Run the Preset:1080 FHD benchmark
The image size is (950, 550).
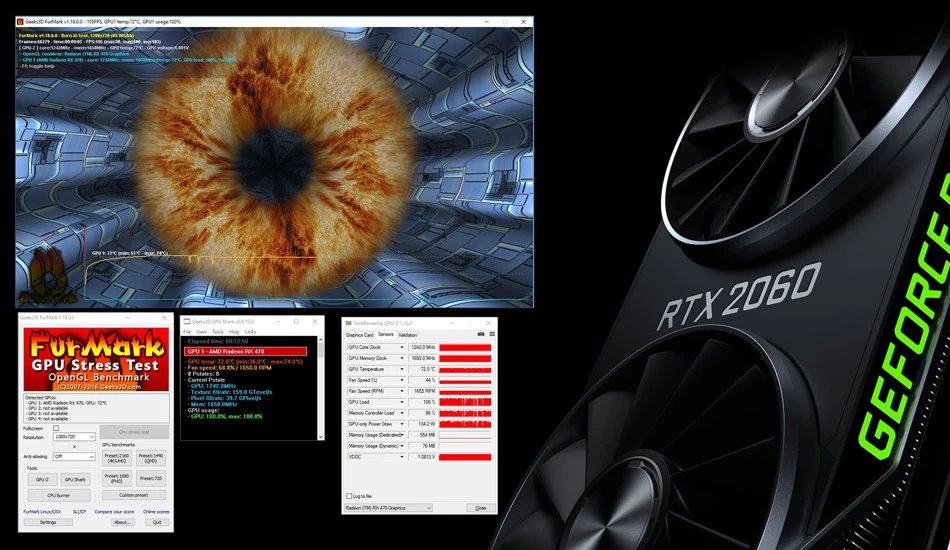click(x=116, y=479)
